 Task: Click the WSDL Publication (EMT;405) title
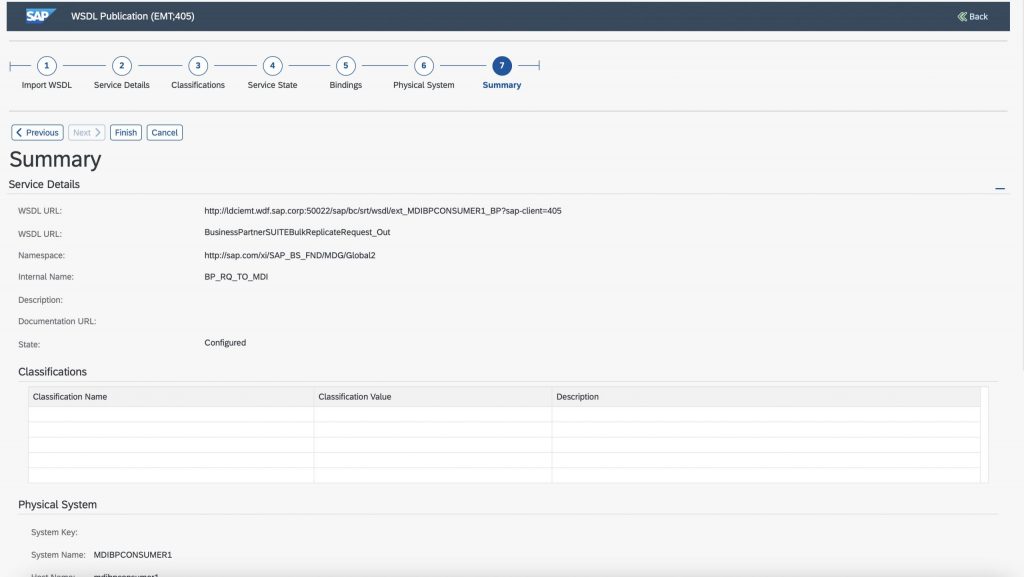pyautogui.click(x=133, y=16)
